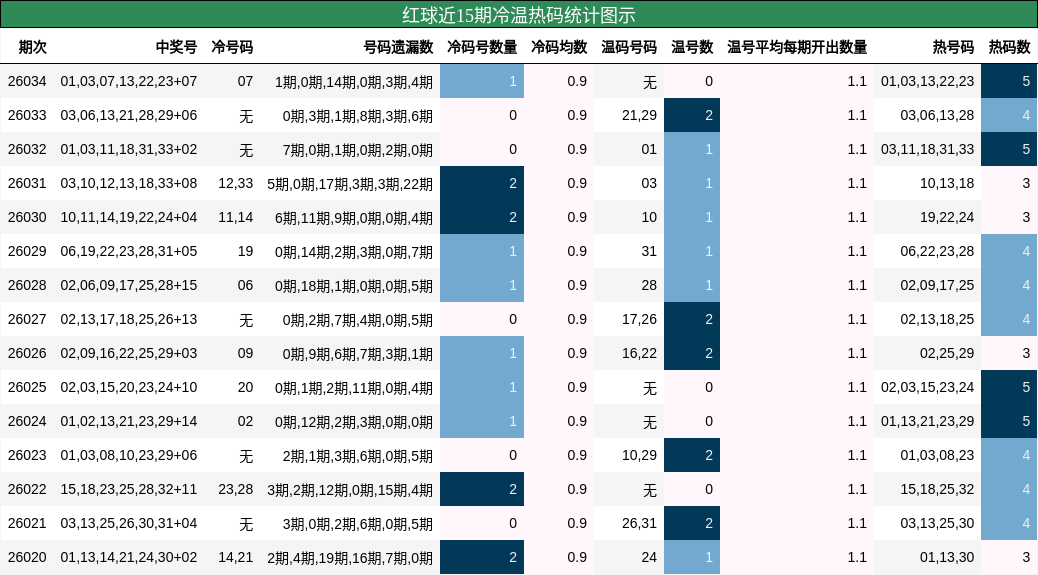The height and width of the screenshot is (575, 1038).
Task: Select winning numbers 02,06,09,17,25,28+15
Action: (x=128, y=285)
